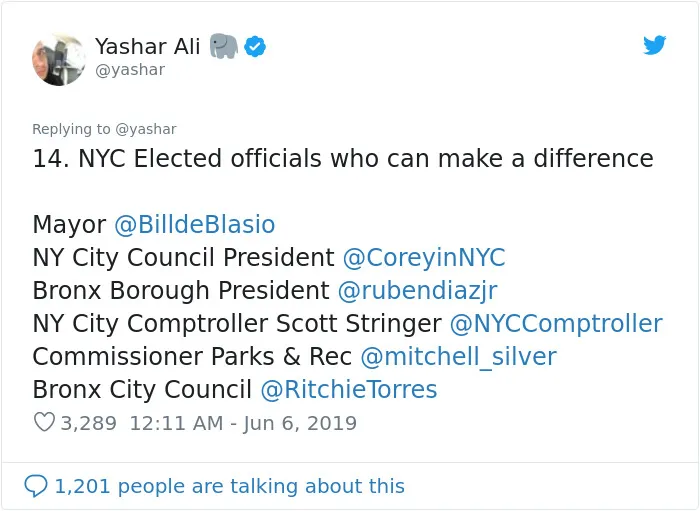Open the @rubendiazjr mention
Image resolution: width=700 pixels, height=511 pixels.
pos(417,291)
